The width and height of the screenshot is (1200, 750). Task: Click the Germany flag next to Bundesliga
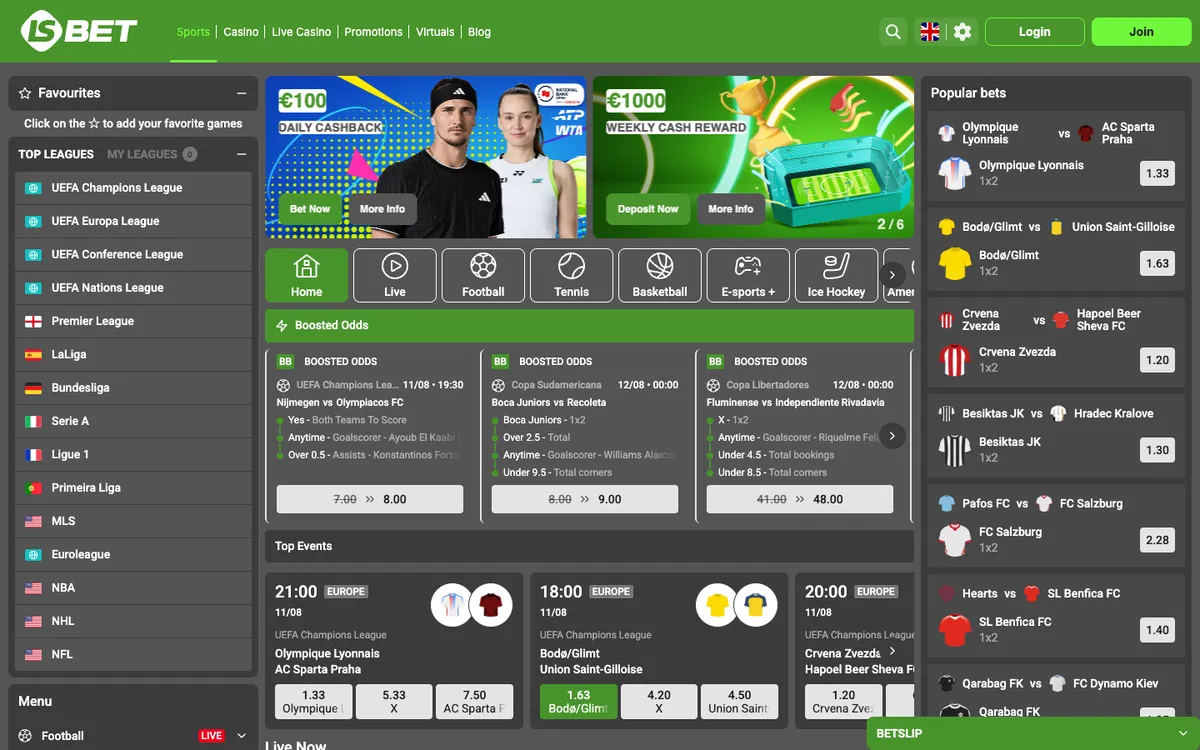coord(33,388)
